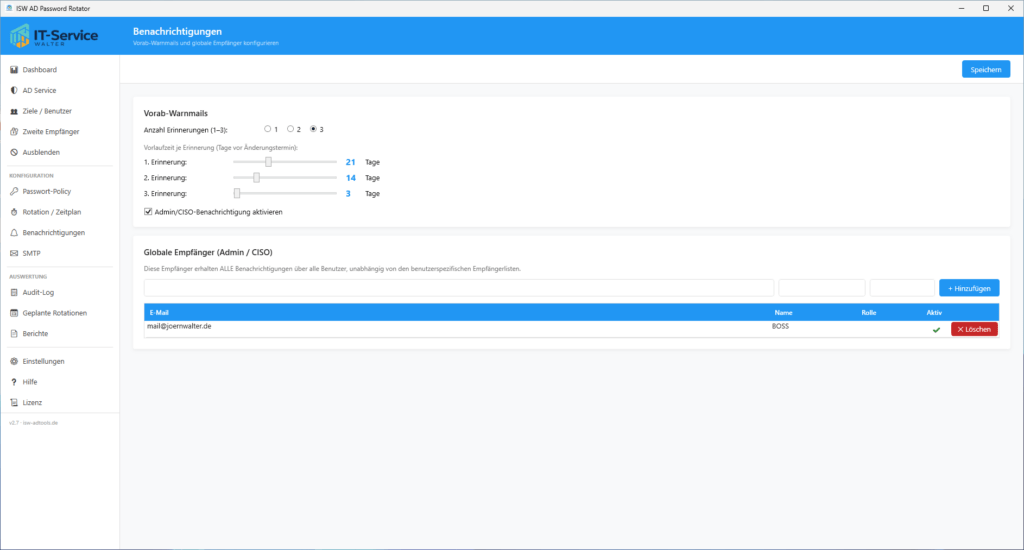Click the 1. Erinnerung slider thumb
The height and width of the screenshot is (550, 1024).
click(x=268, y=162)
